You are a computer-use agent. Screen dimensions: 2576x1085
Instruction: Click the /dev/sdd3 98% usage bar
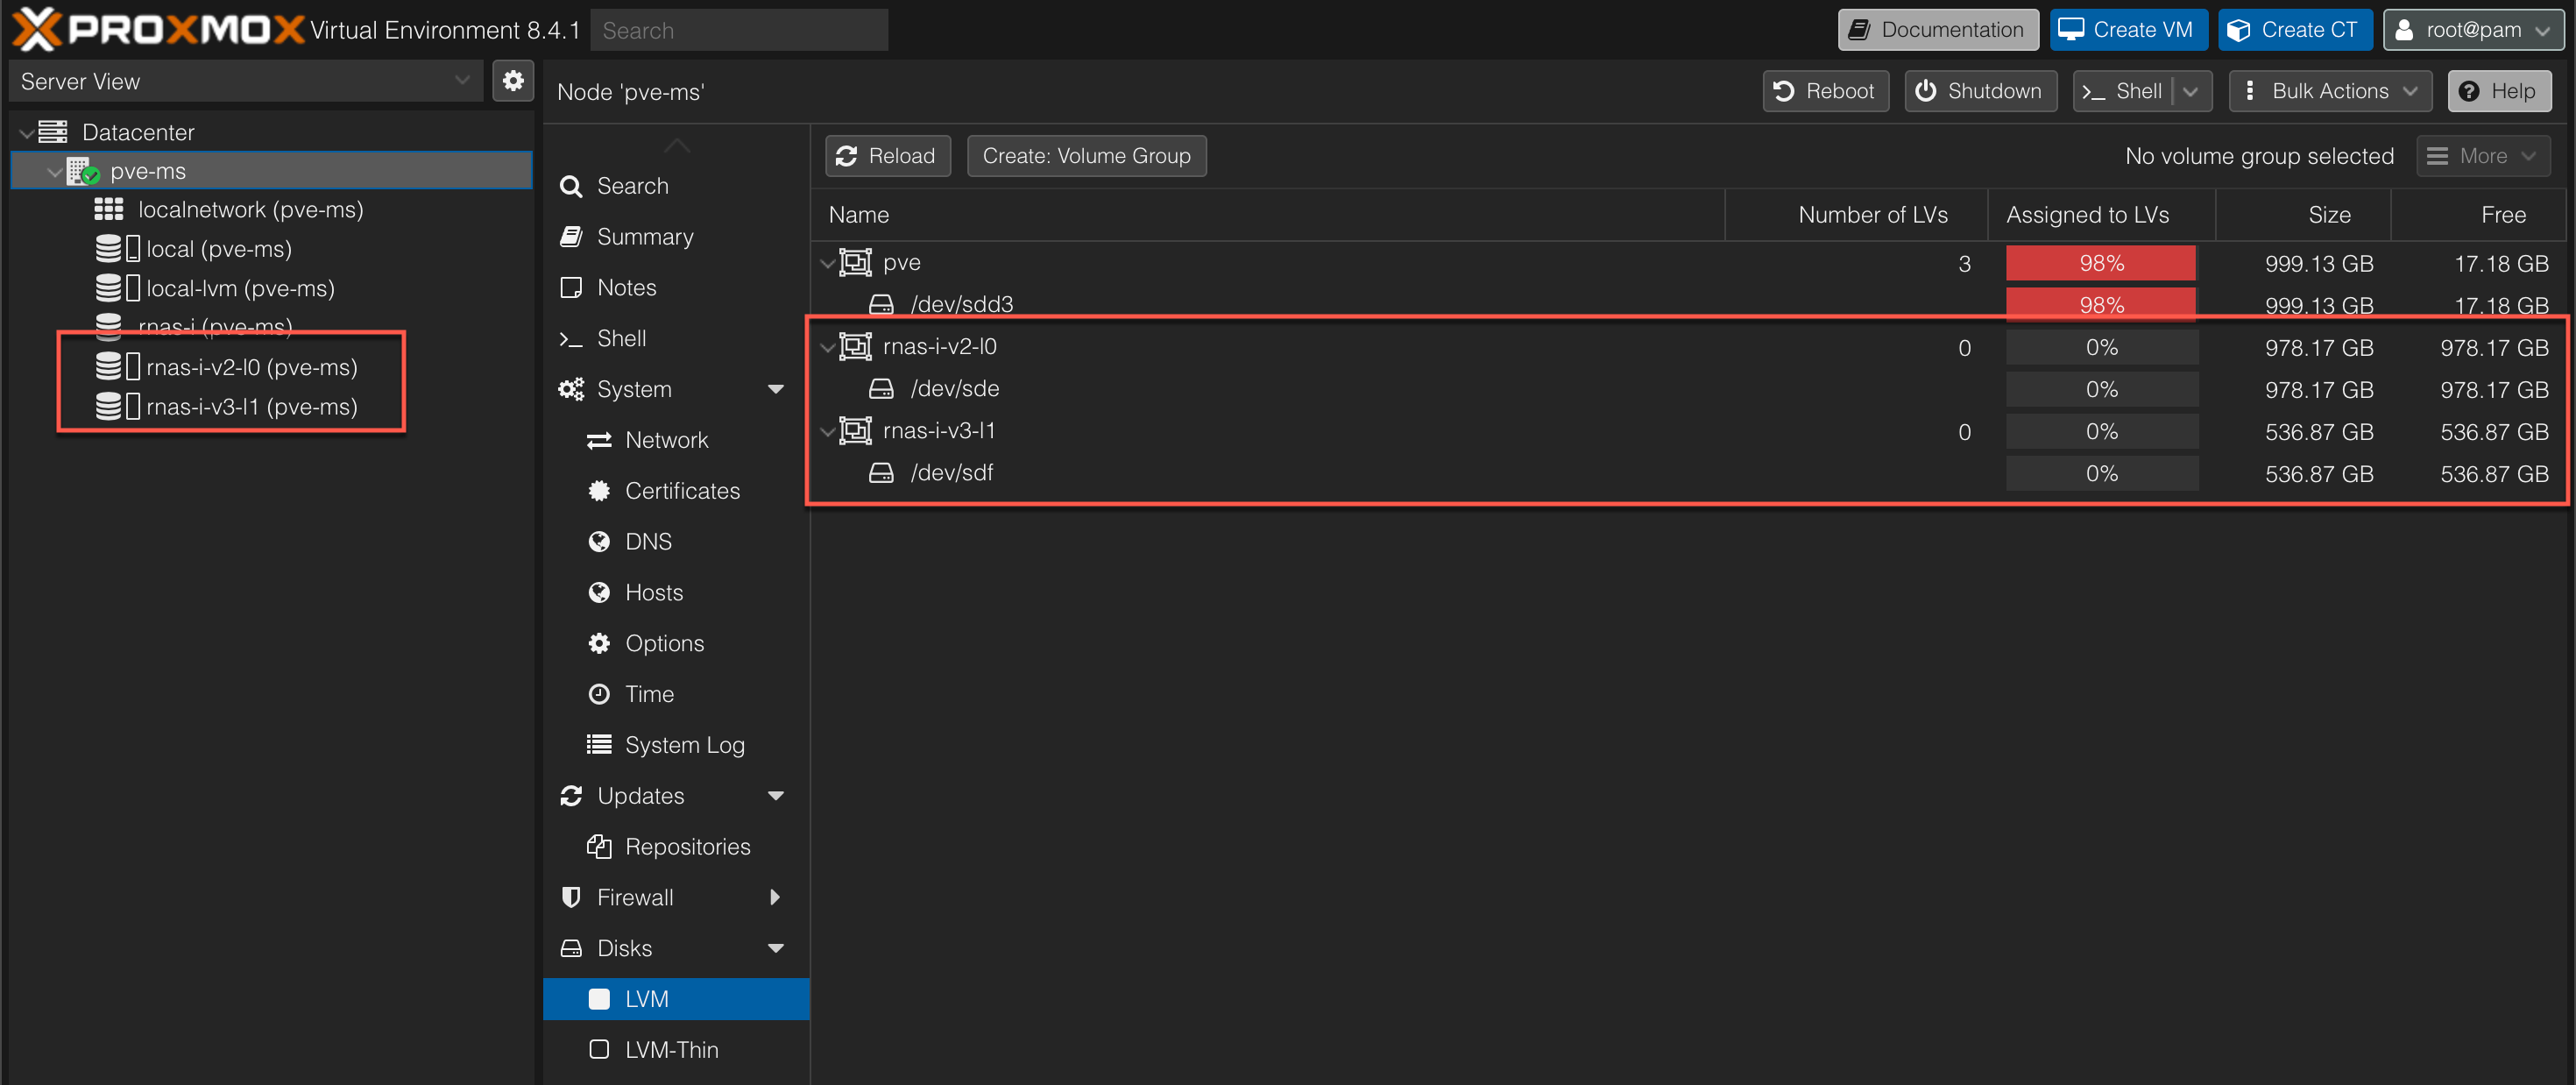pyautogui.click(x=2100, y=304)
